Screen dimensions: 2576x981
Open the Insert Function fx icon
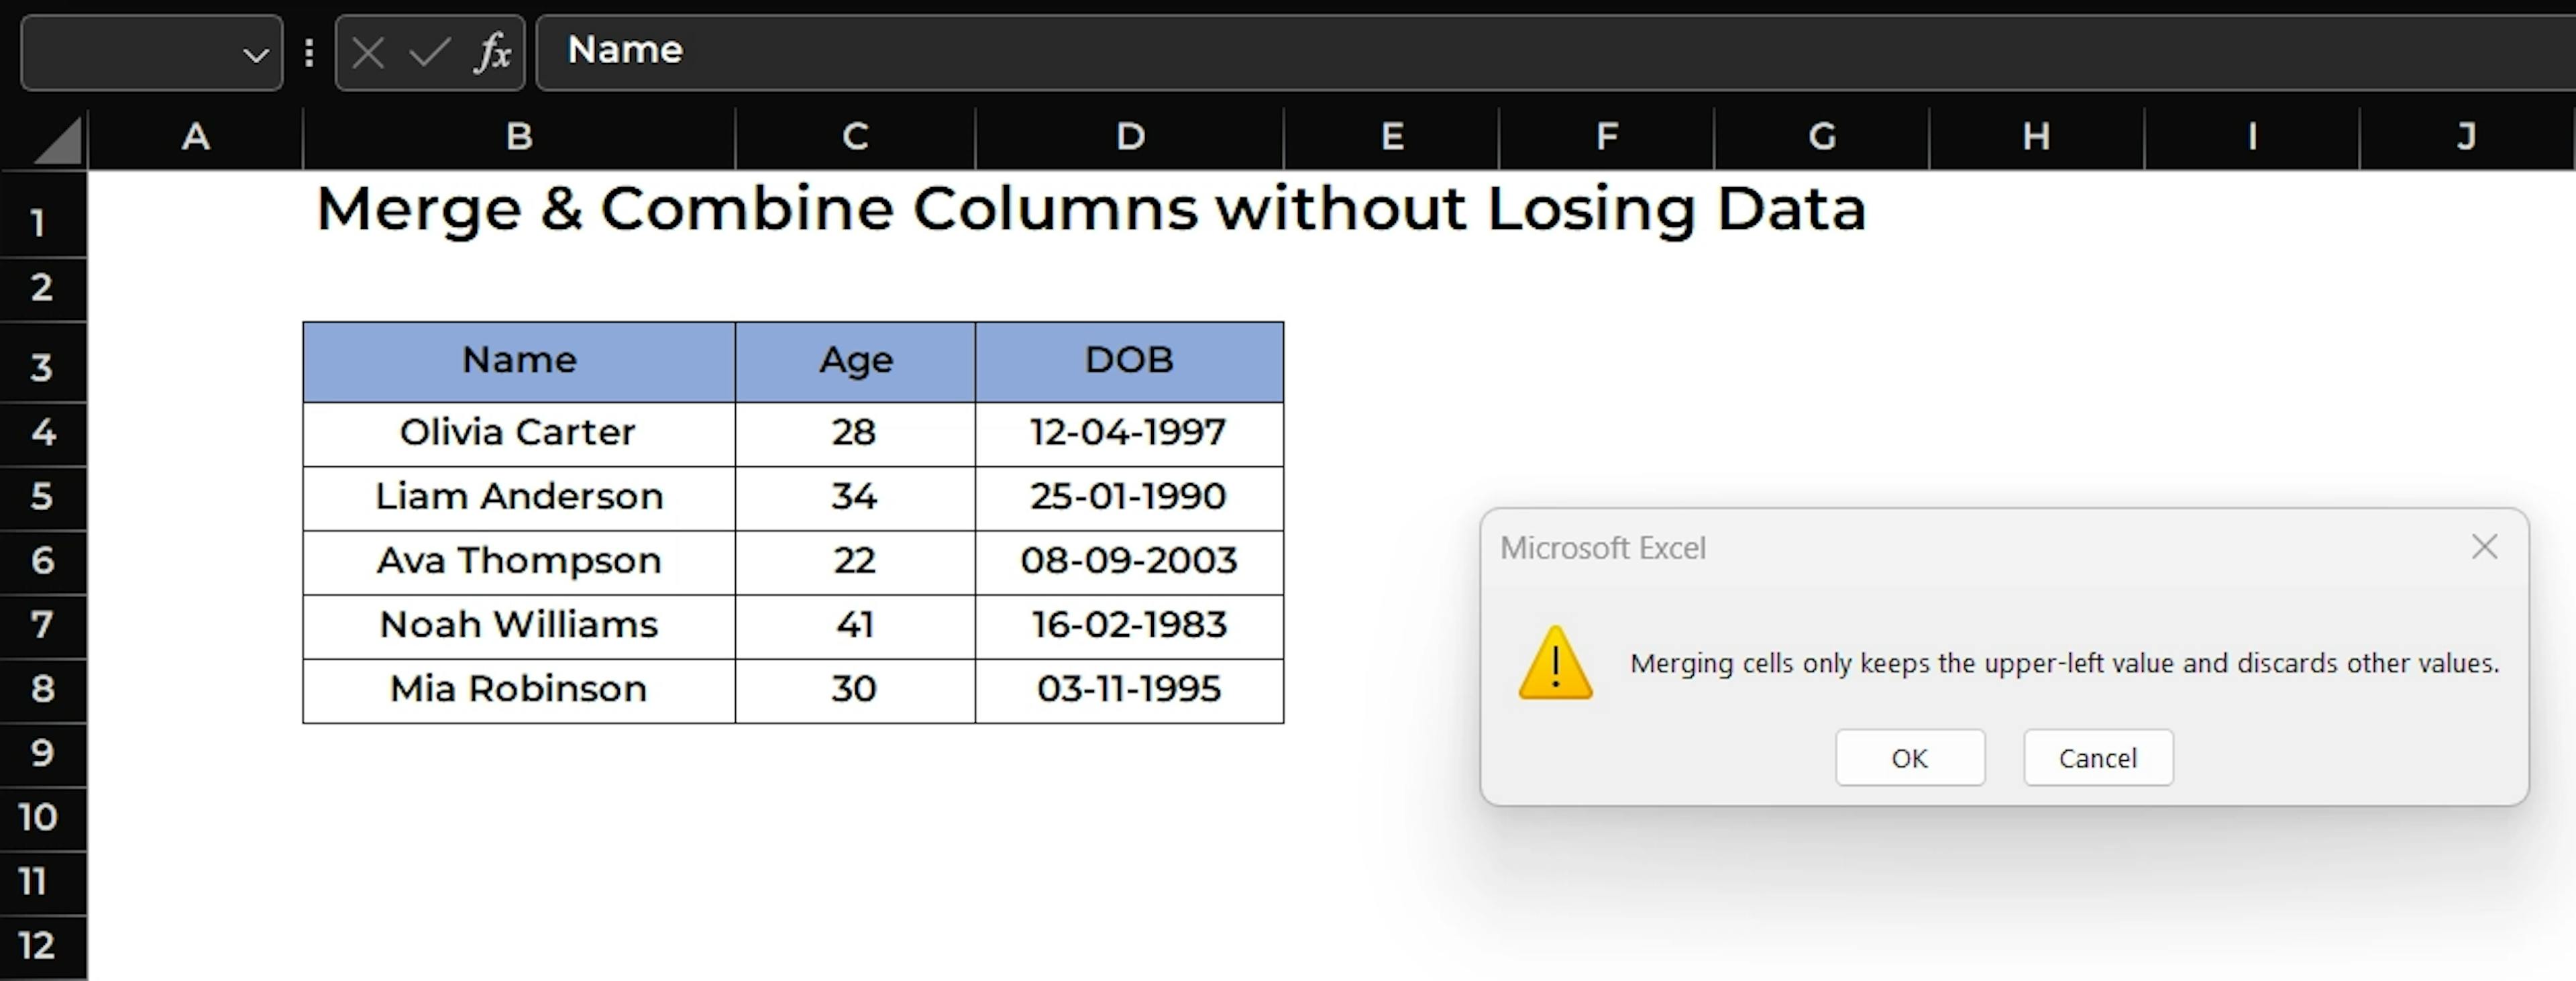click(x=492, y=53)
